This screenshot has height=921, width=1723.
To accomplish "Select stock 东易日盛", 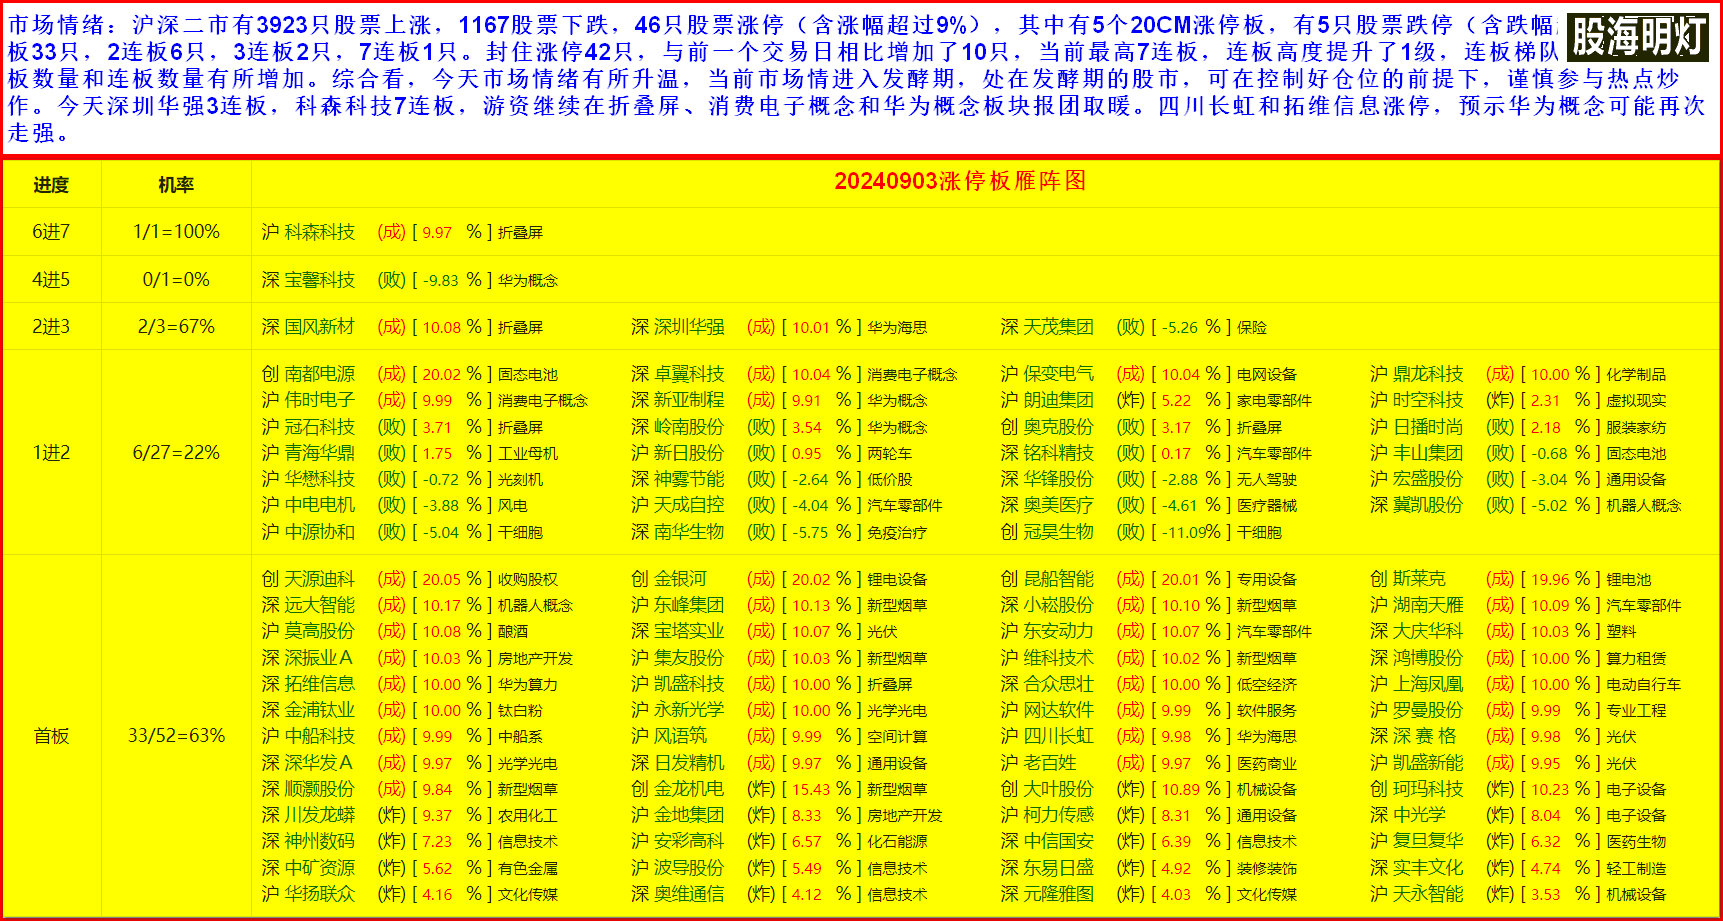I will point(1059,868).
